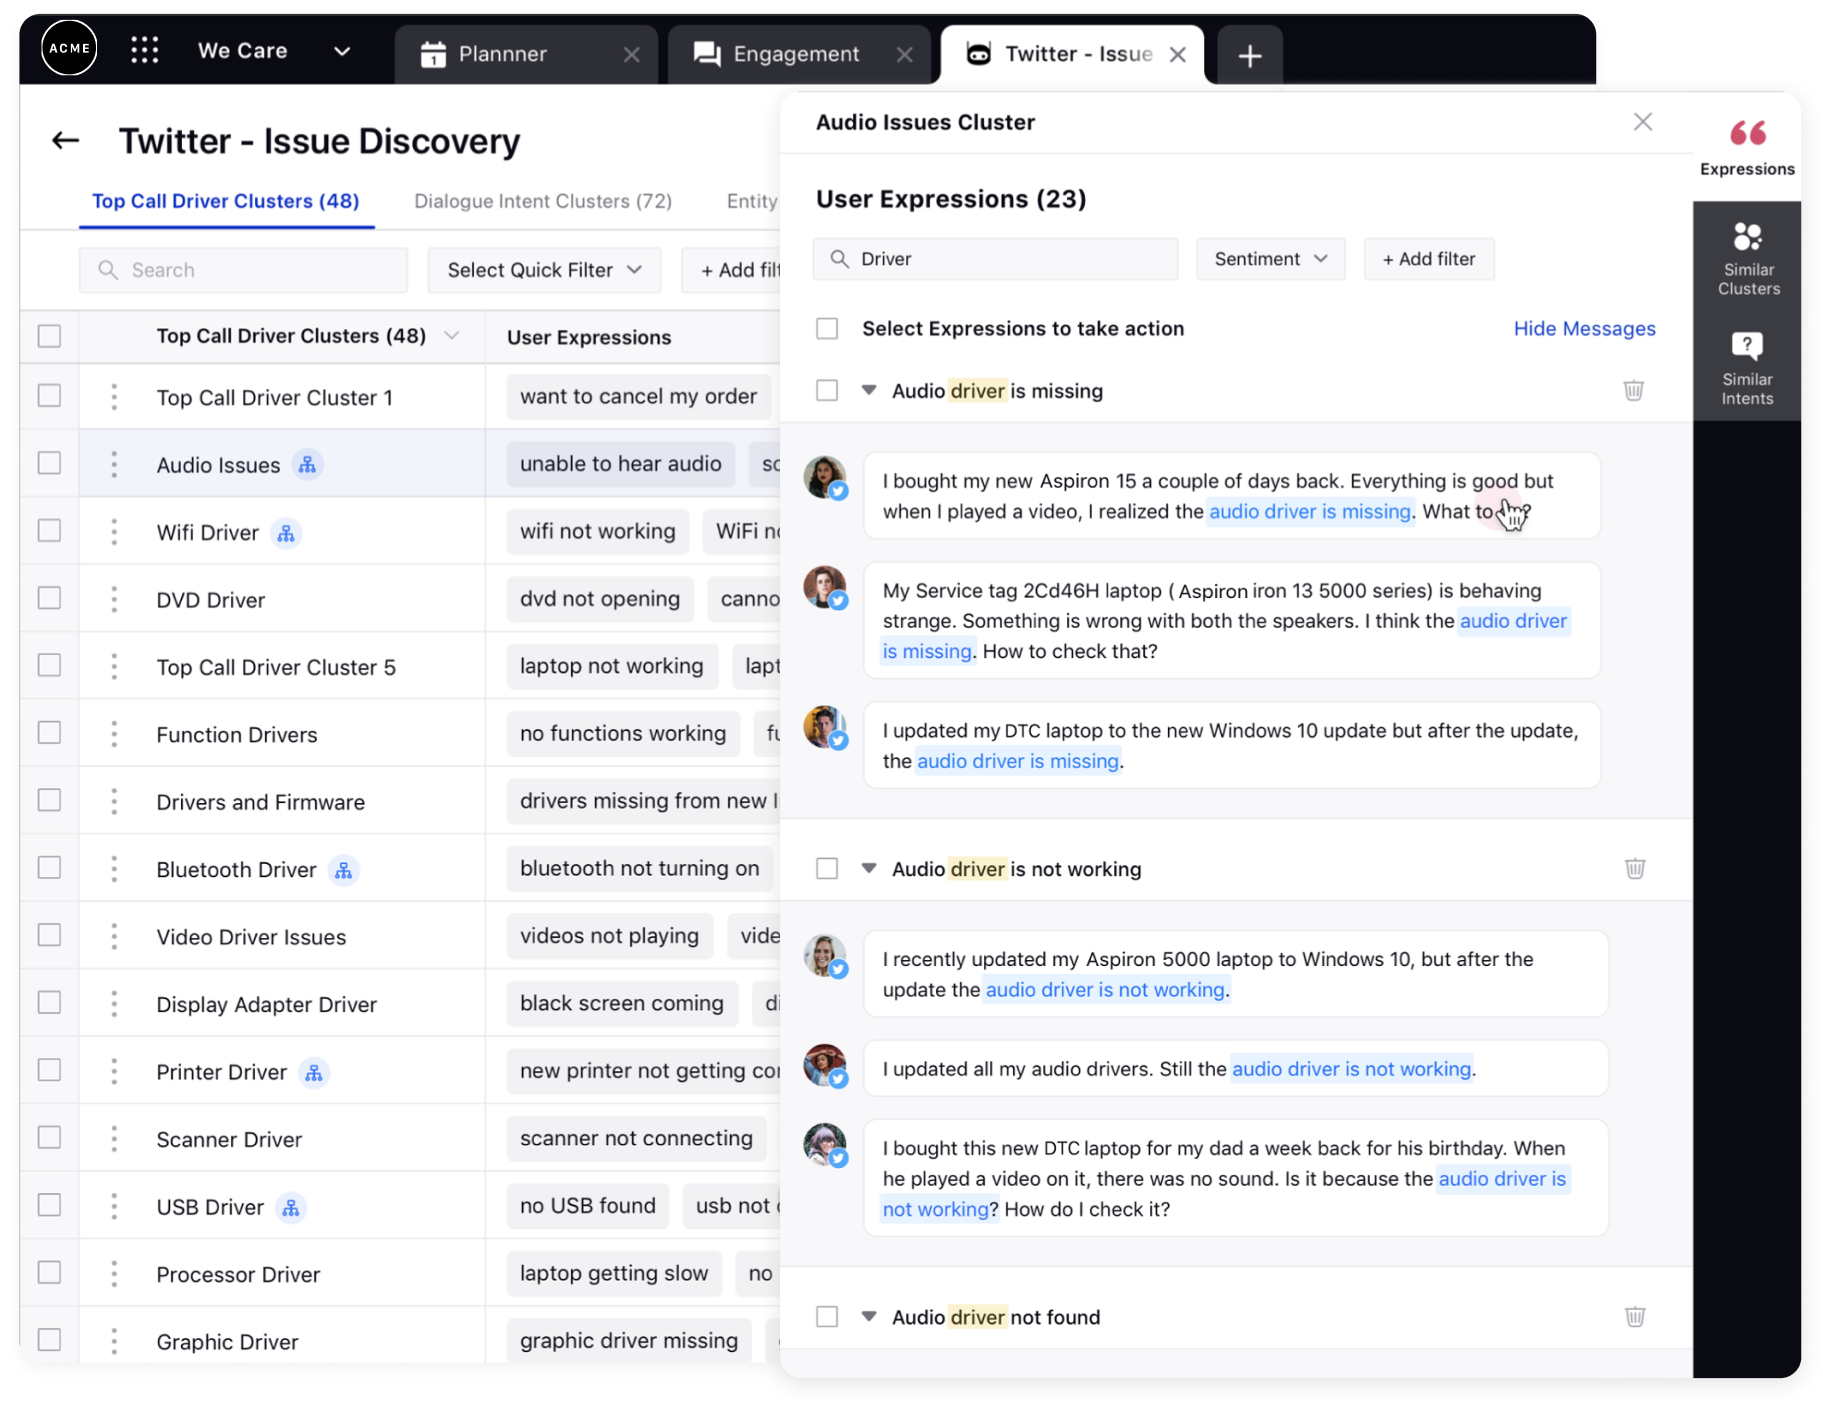Click the hierarchy icon next to Printer Driver
This screenshot has width=1823, height=1405.
314,1073
